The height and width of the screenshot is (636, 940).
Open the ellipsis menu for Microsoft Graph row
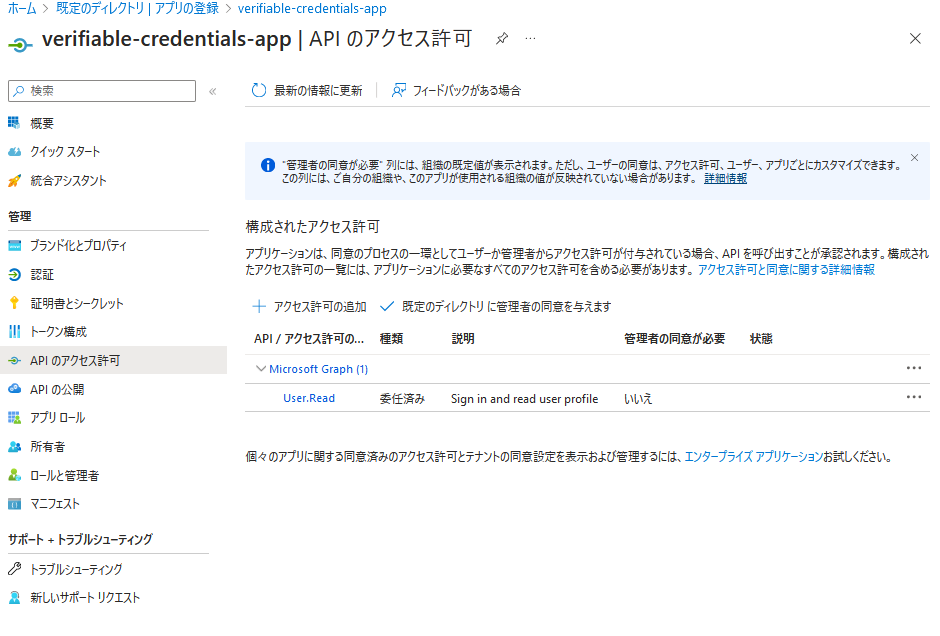[x=913, y=368]
